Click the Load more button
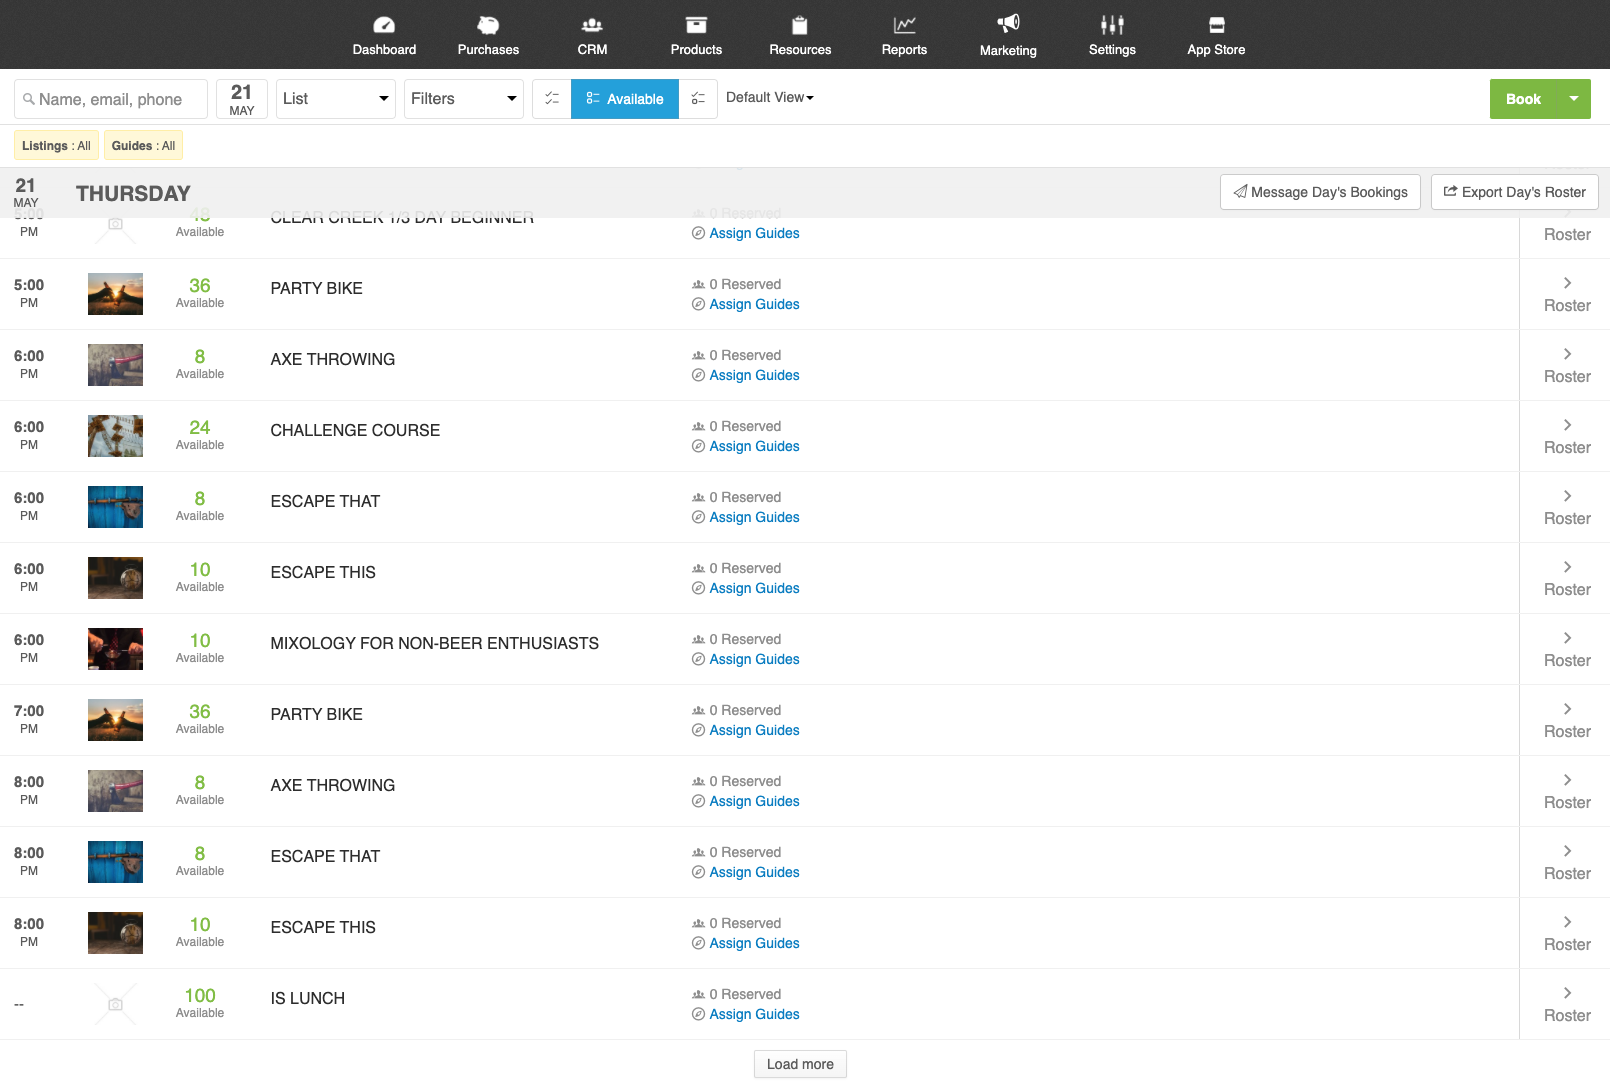The image size is (1610, 1087). [800, 1064]
